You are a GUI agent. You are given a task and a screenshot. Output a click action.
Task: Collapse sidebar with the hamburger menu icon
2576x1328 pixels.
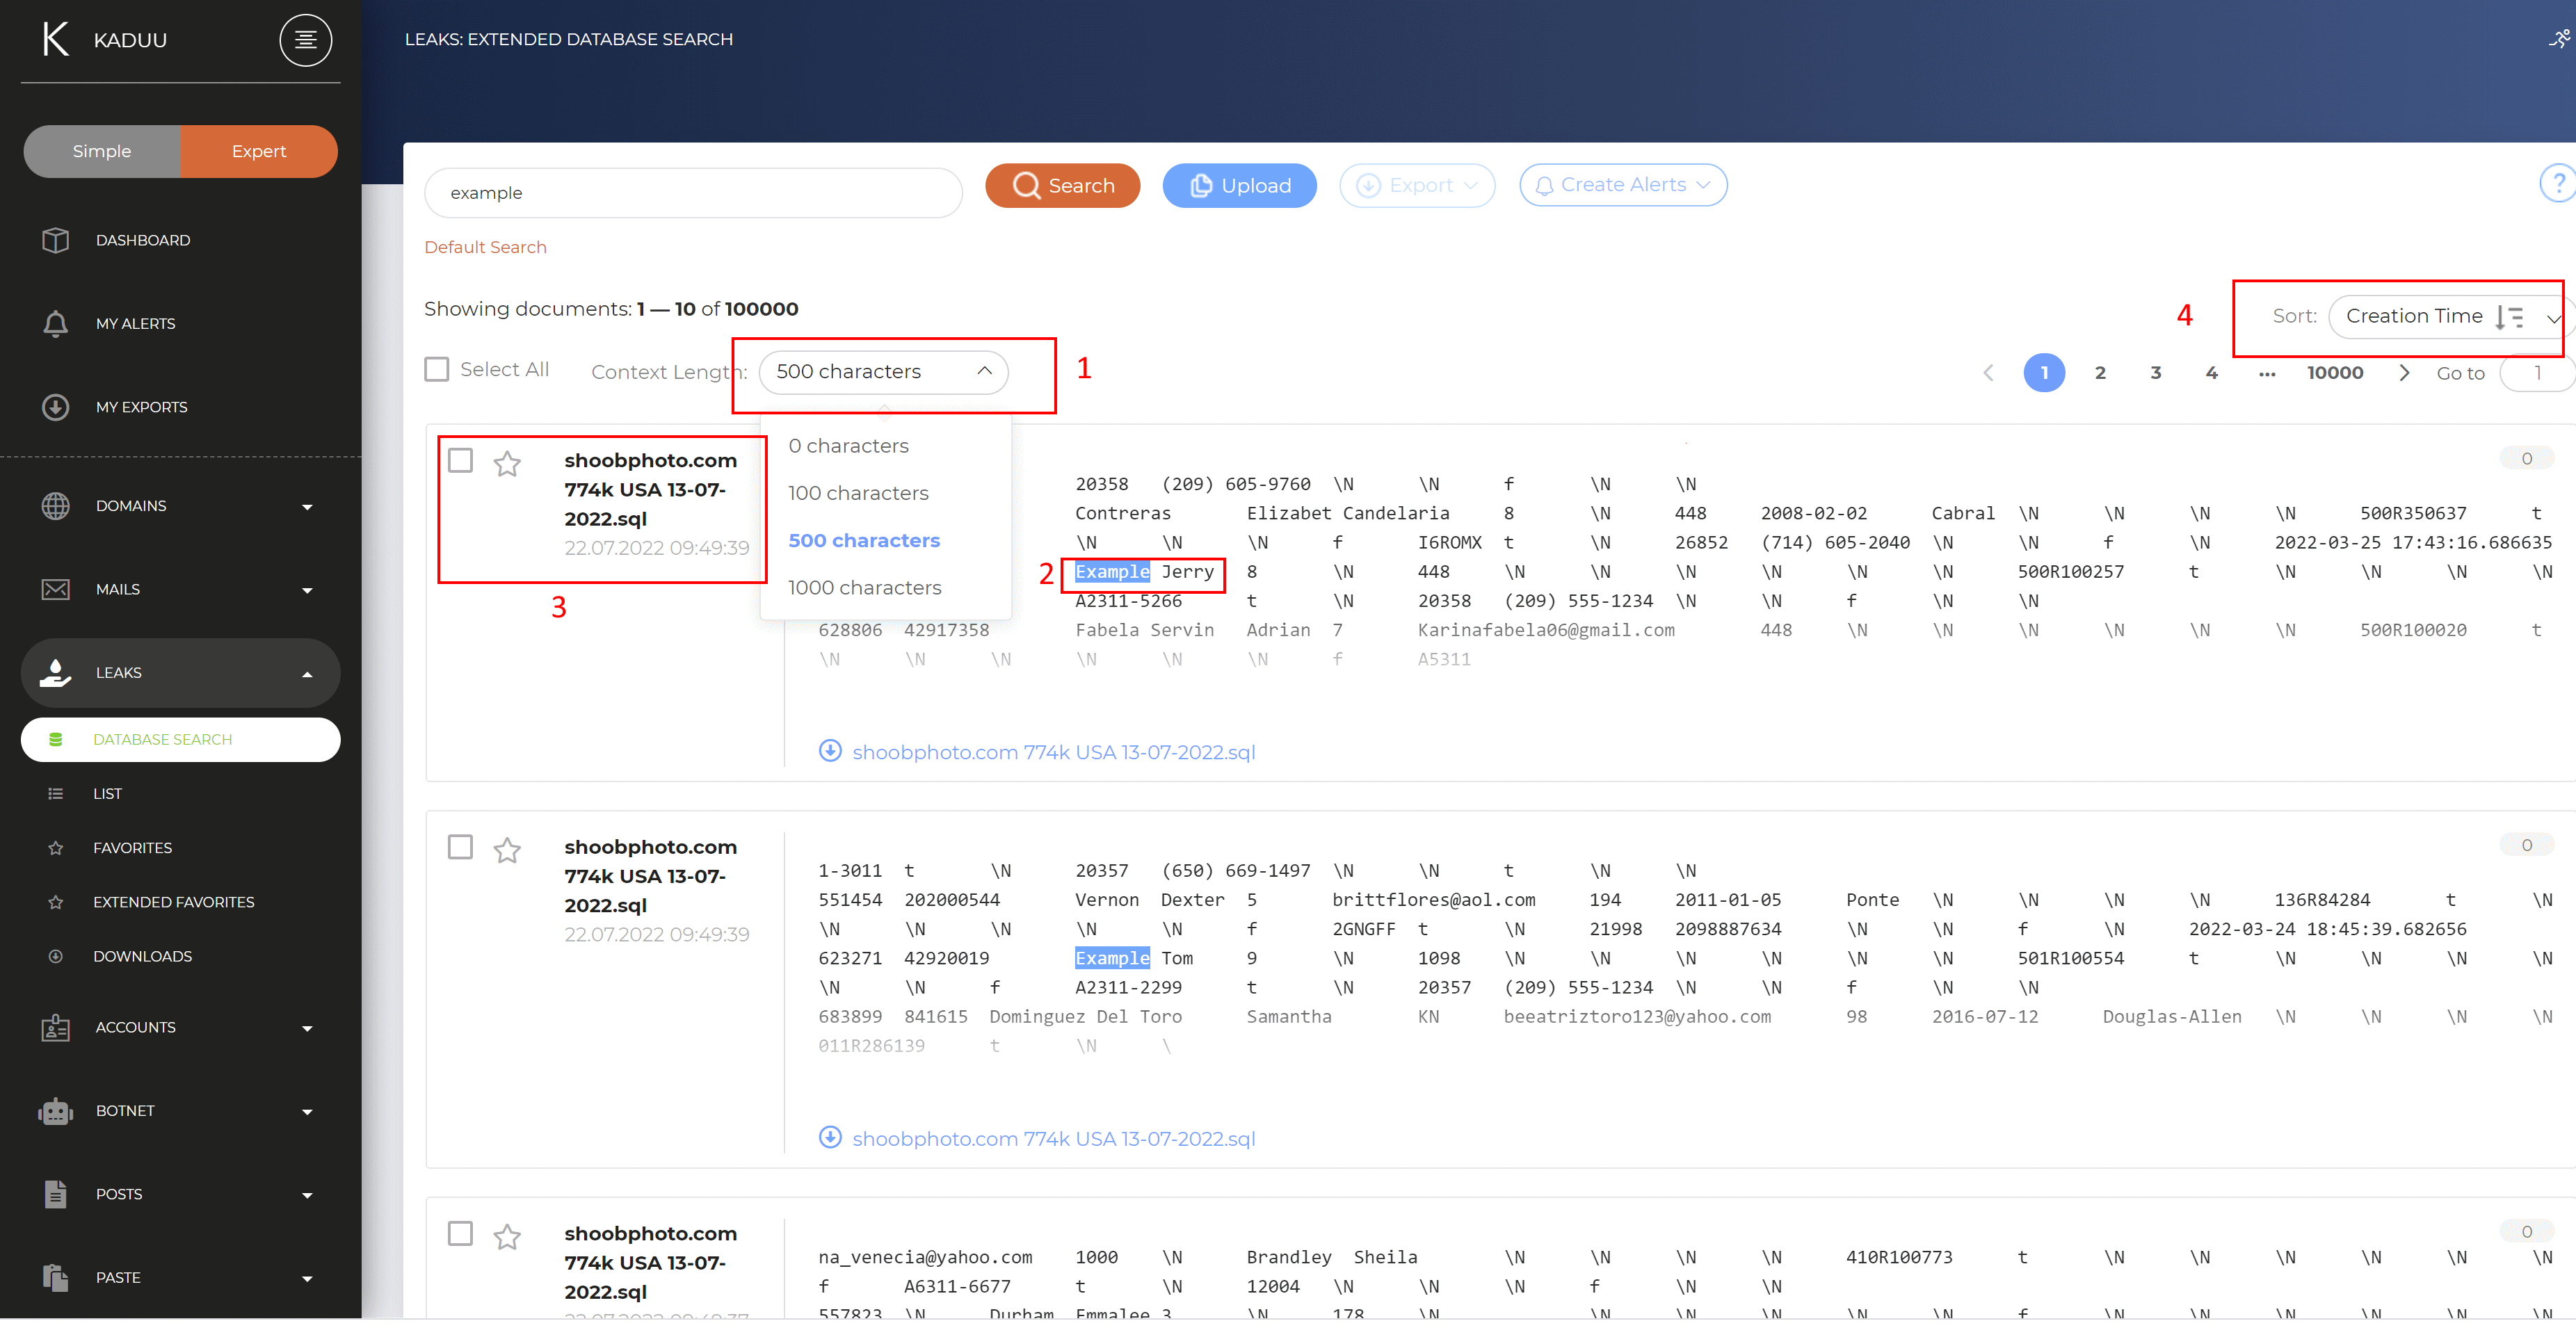pyautogui.click(x=305, y=40)
